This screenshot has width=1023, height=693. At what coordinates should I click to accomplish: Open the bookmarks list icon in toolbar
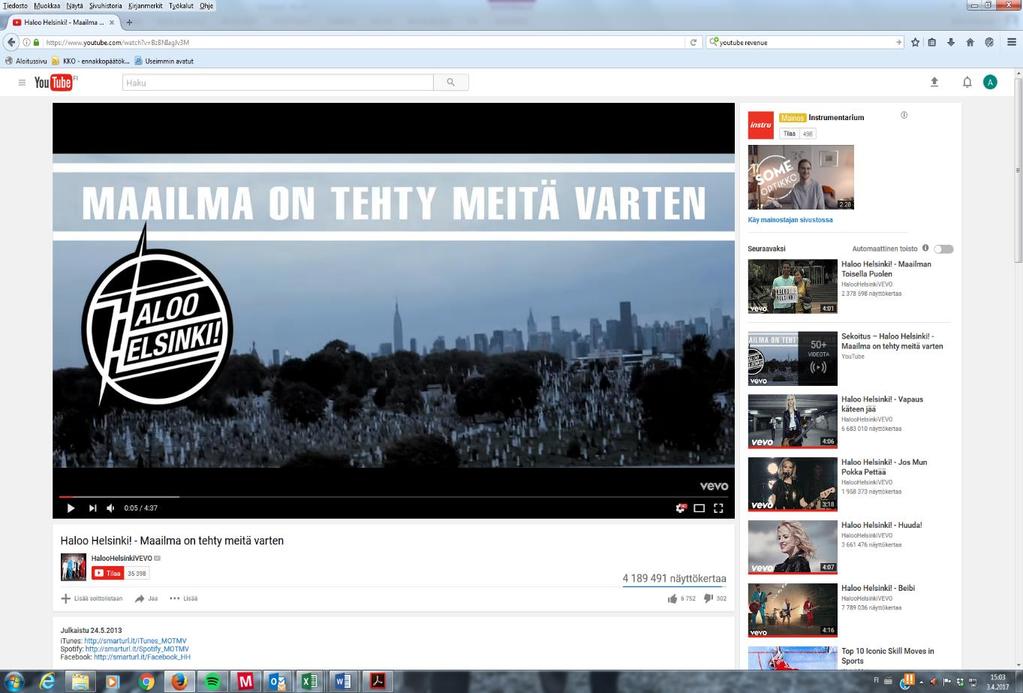932,42
